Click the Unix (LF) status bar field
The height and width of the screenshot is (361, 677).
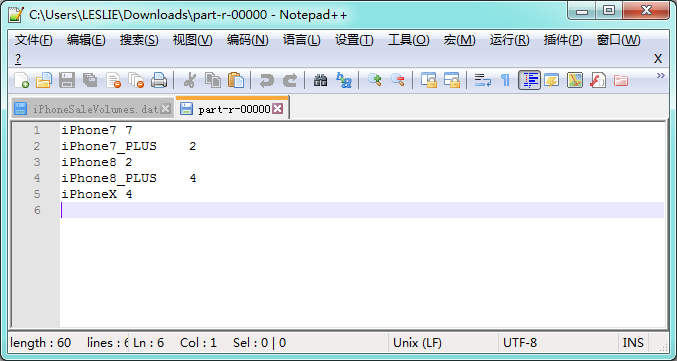point(443,343)
